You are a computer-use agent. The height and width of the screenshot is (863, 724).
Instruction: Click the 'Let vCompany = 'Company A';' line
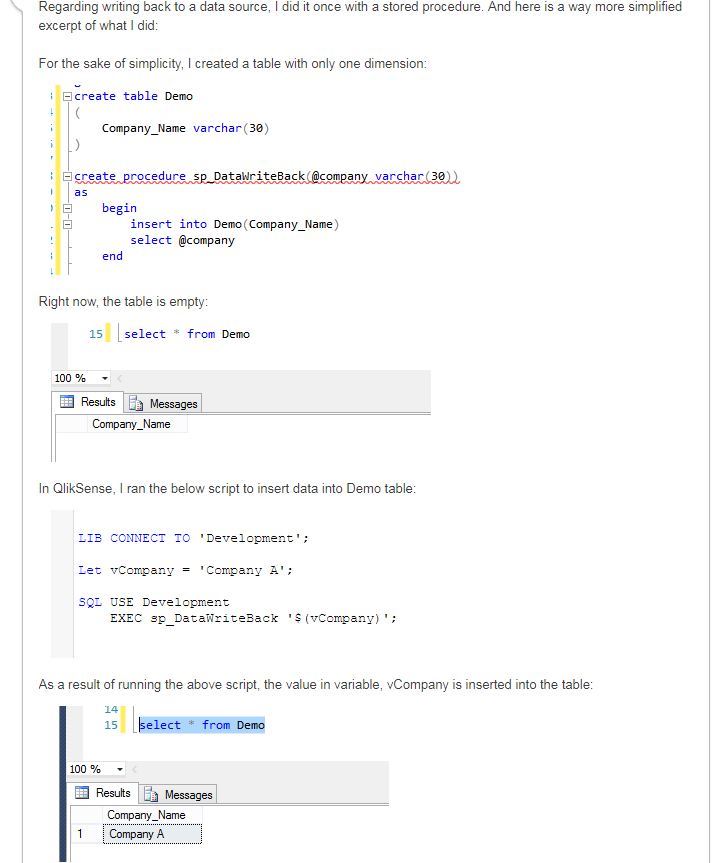[x=186, y=570]
